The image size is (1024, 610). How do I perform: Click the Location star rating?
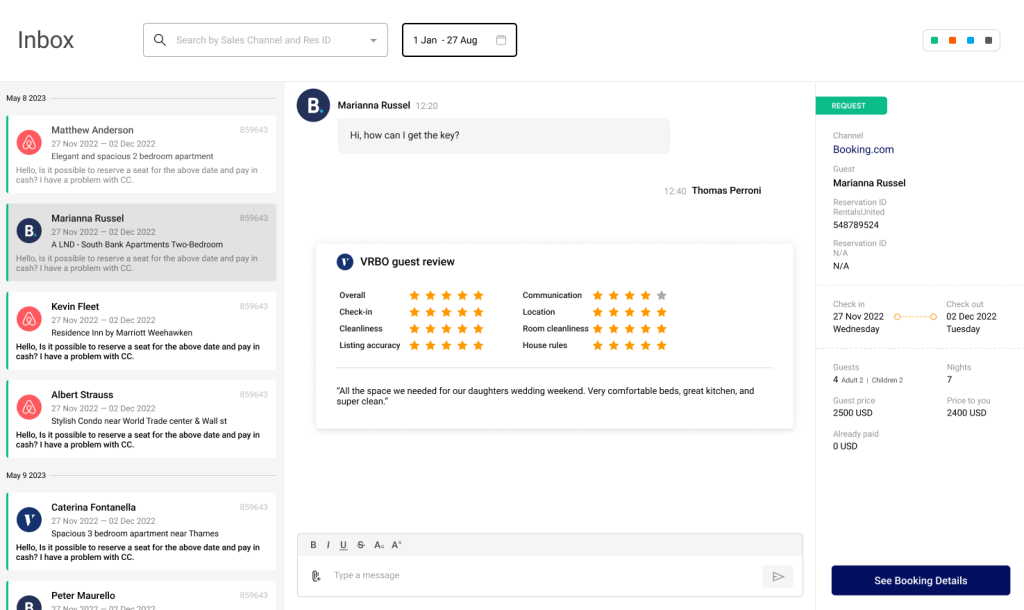tap(630, 312)
